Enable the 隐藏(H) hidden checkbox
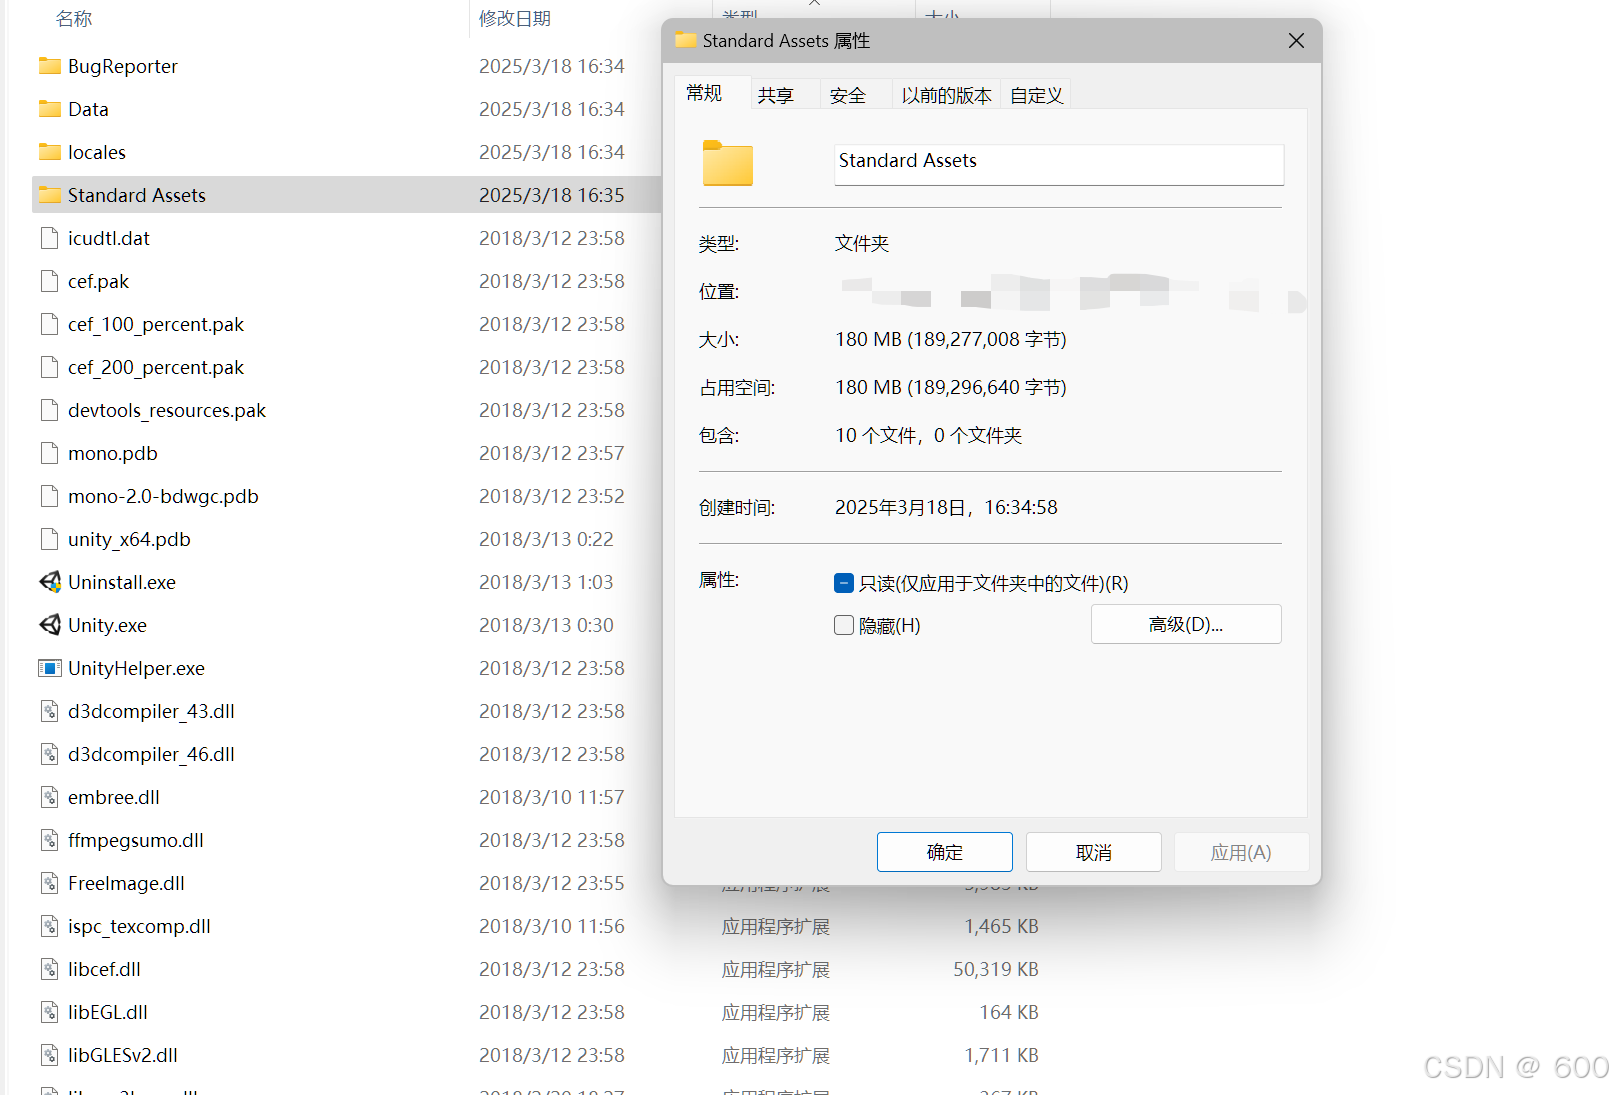This screenshot has width=1613, height=1095. tap(844, 625)
